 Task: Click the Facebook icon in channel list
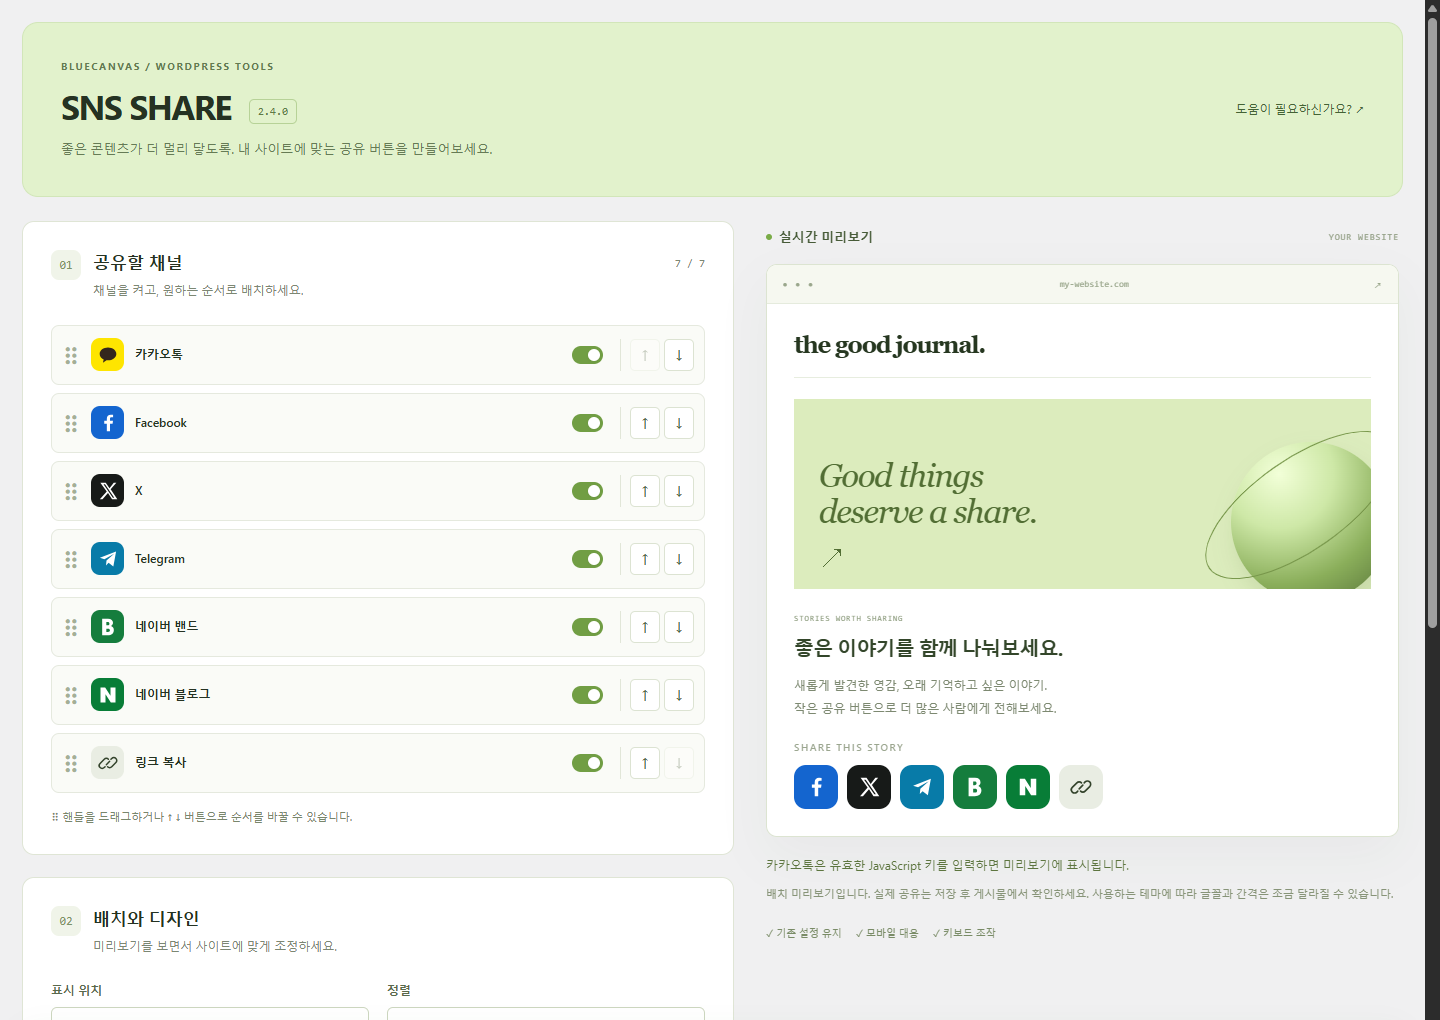107,423
